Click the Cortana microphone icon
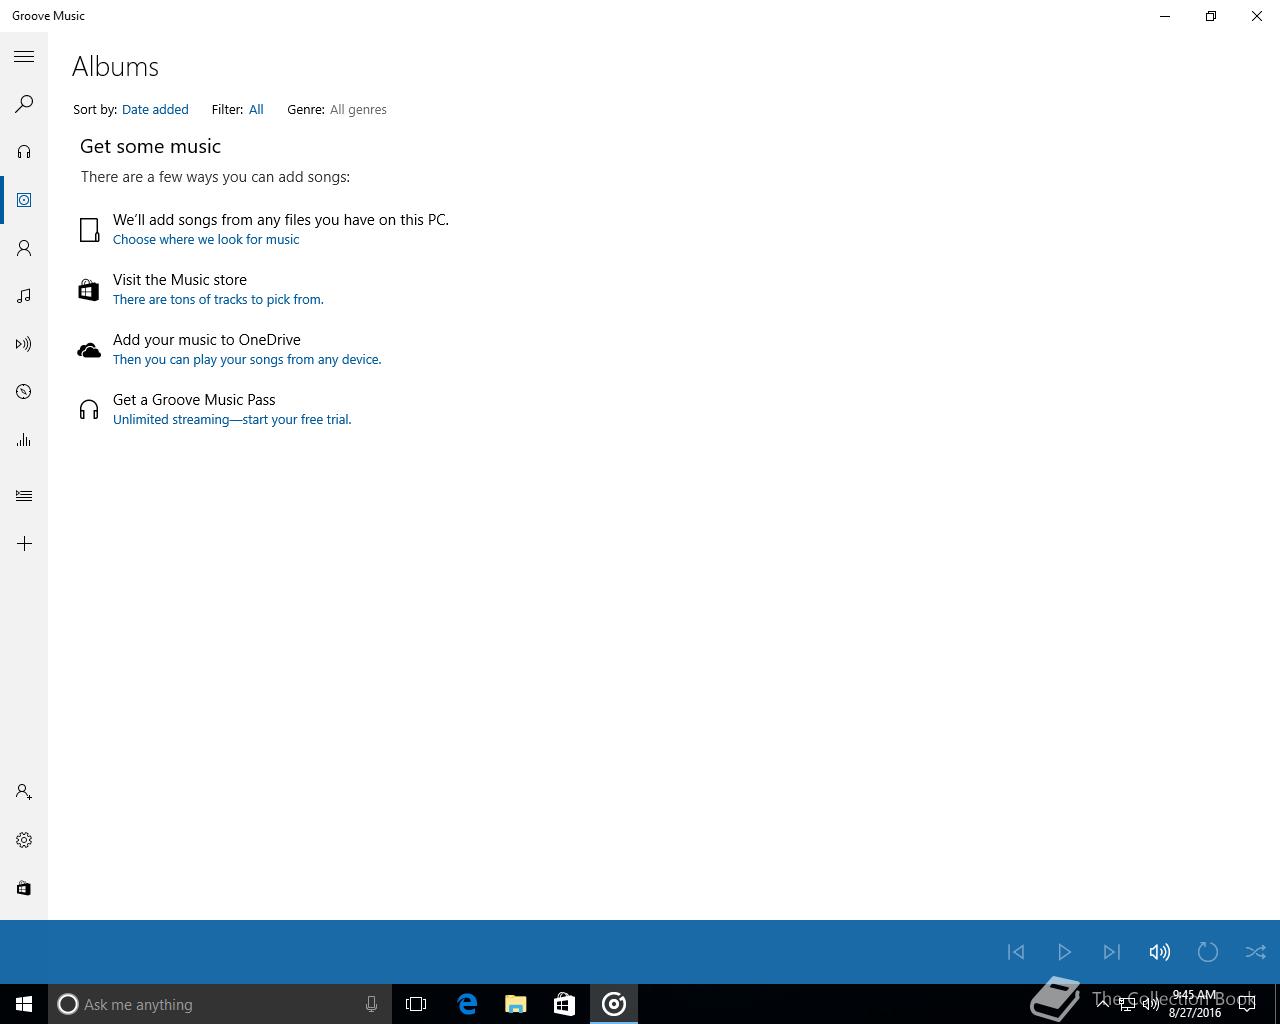 pos(371,1004)
